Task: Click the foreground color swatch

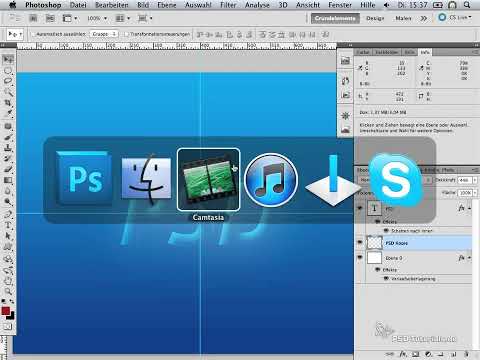Action: pyautogui.click(x=5, y=311)
